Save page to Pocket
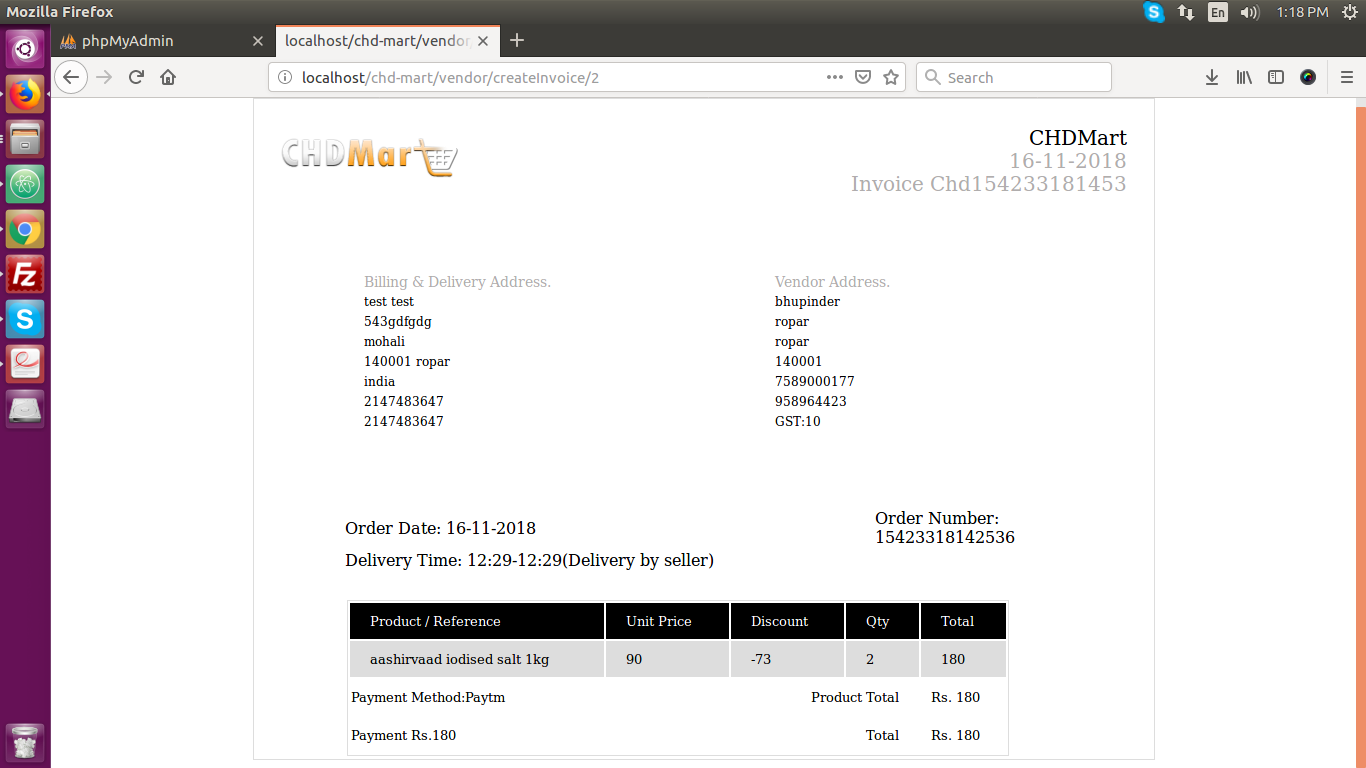The width and height of the screenshot is (1366, 768). (x=863, y=77)
